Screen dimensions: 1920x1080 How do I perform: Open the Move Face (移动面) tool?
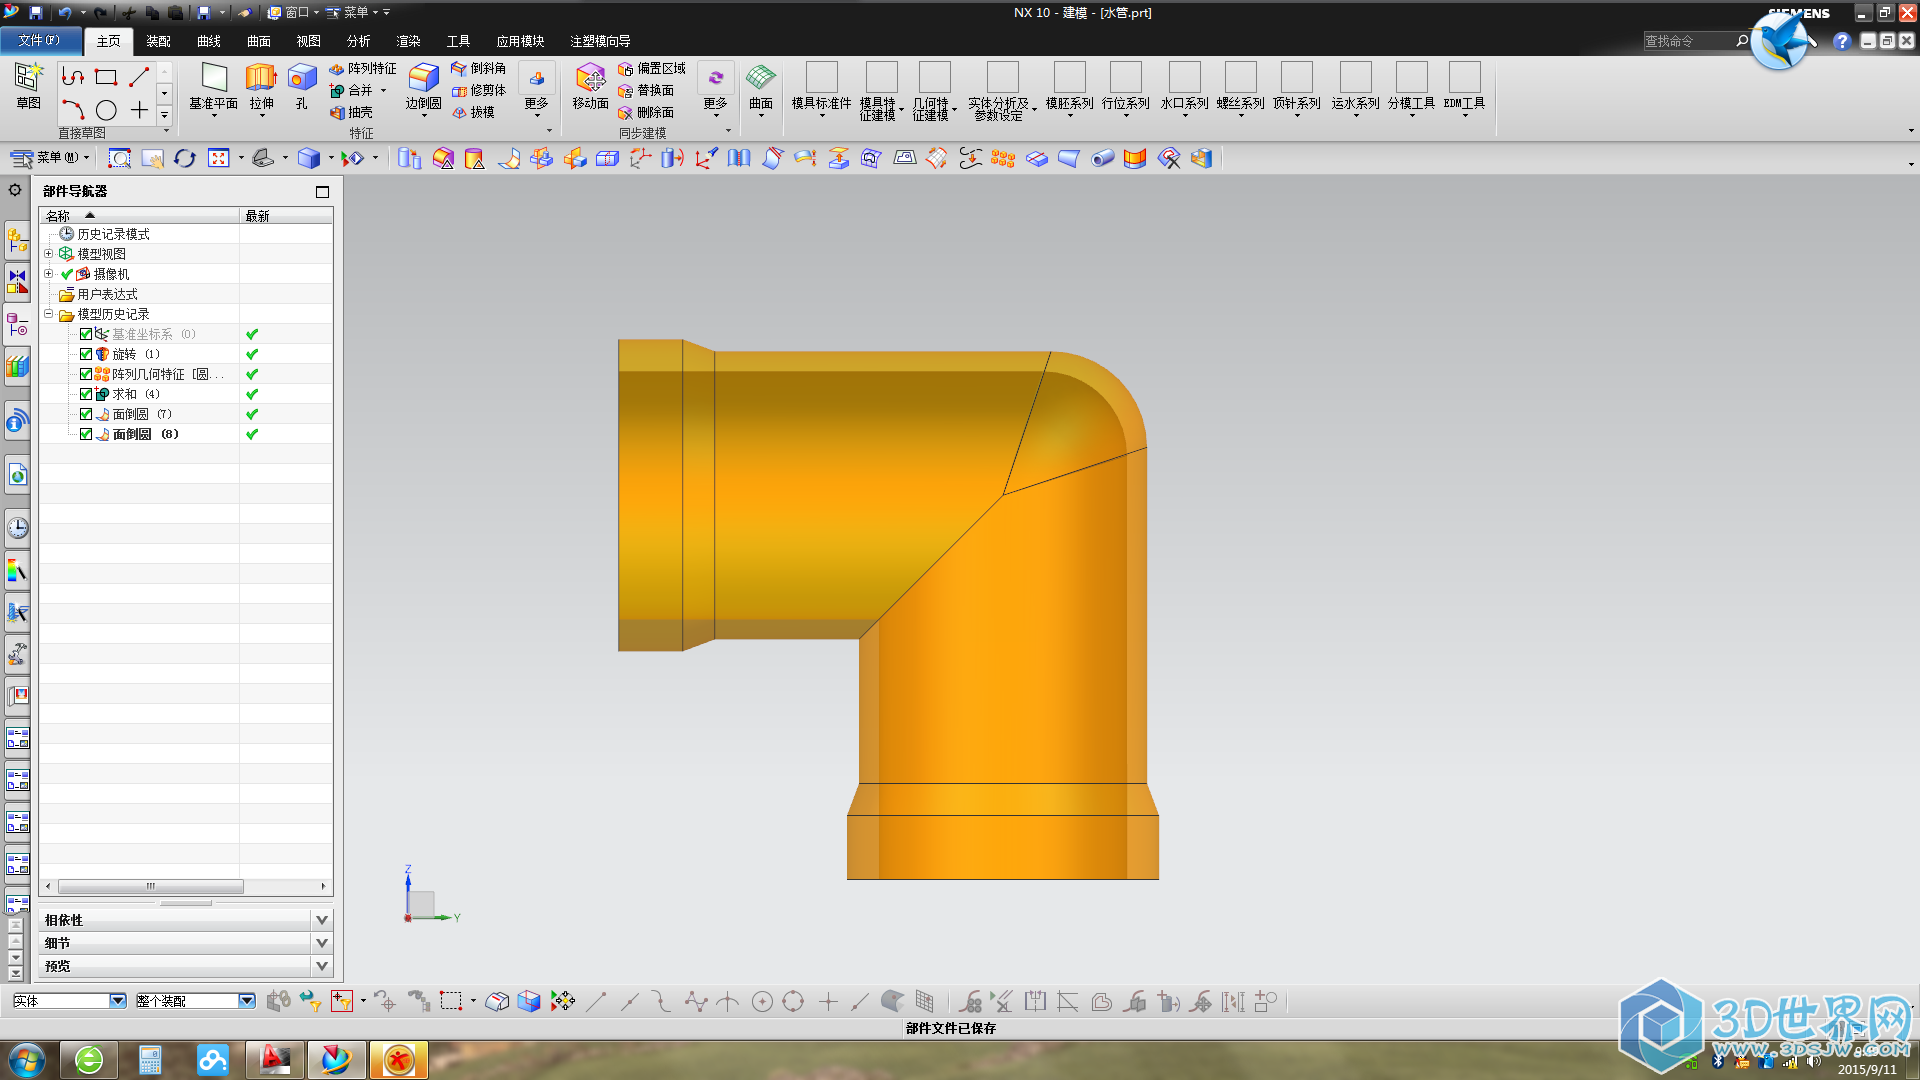[590, 87]
